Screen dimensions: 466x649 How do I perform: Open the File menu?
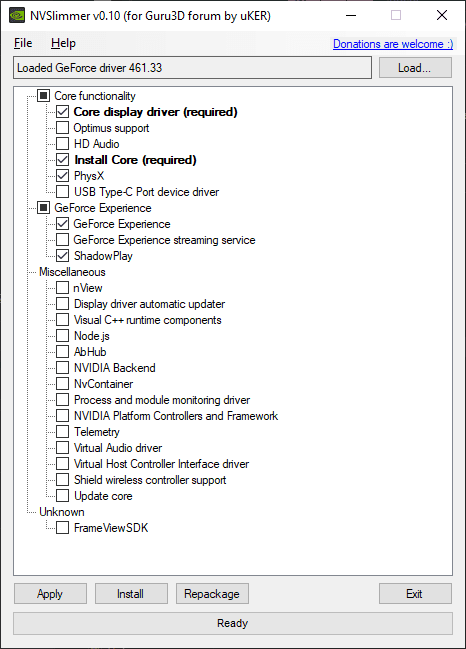coord(23,43)
